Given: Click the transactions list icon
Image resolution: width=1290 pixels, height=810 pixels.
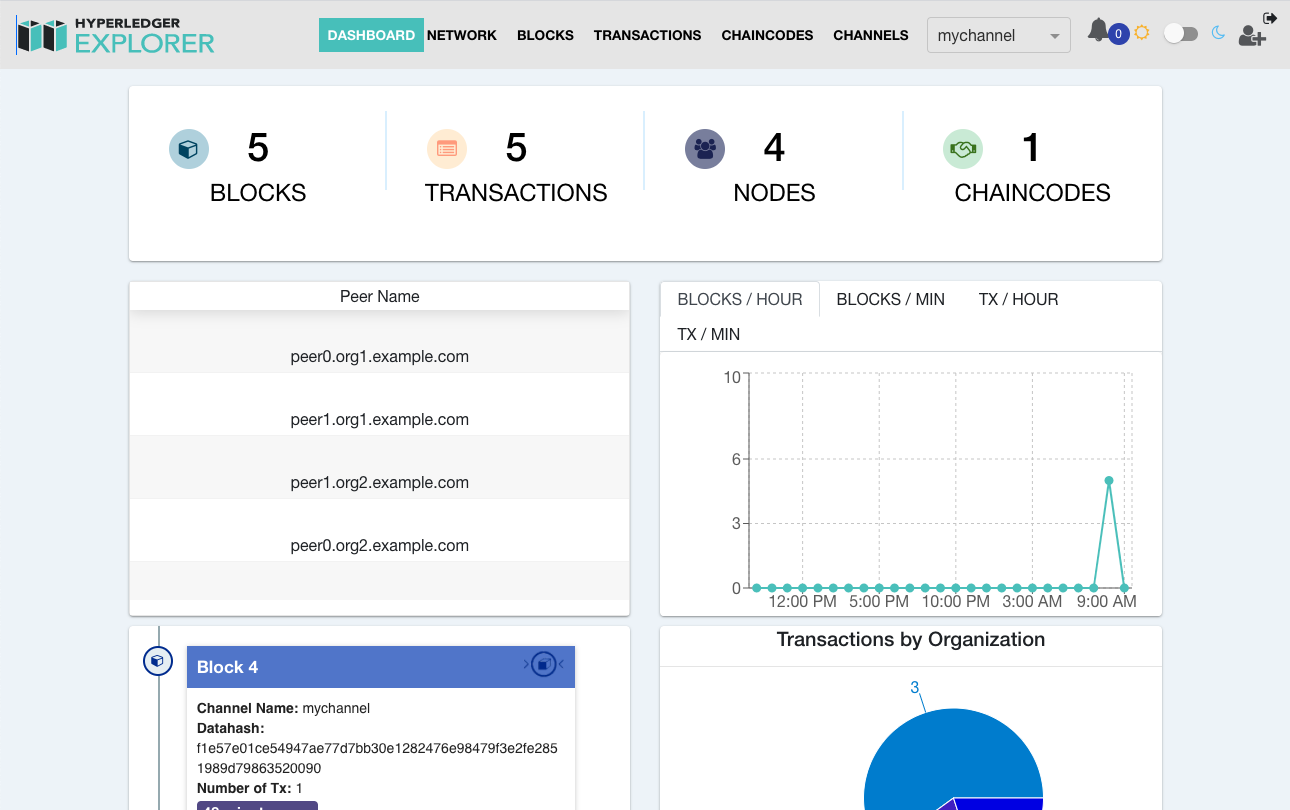Looking at the screenshot, I should click(447, 149).
